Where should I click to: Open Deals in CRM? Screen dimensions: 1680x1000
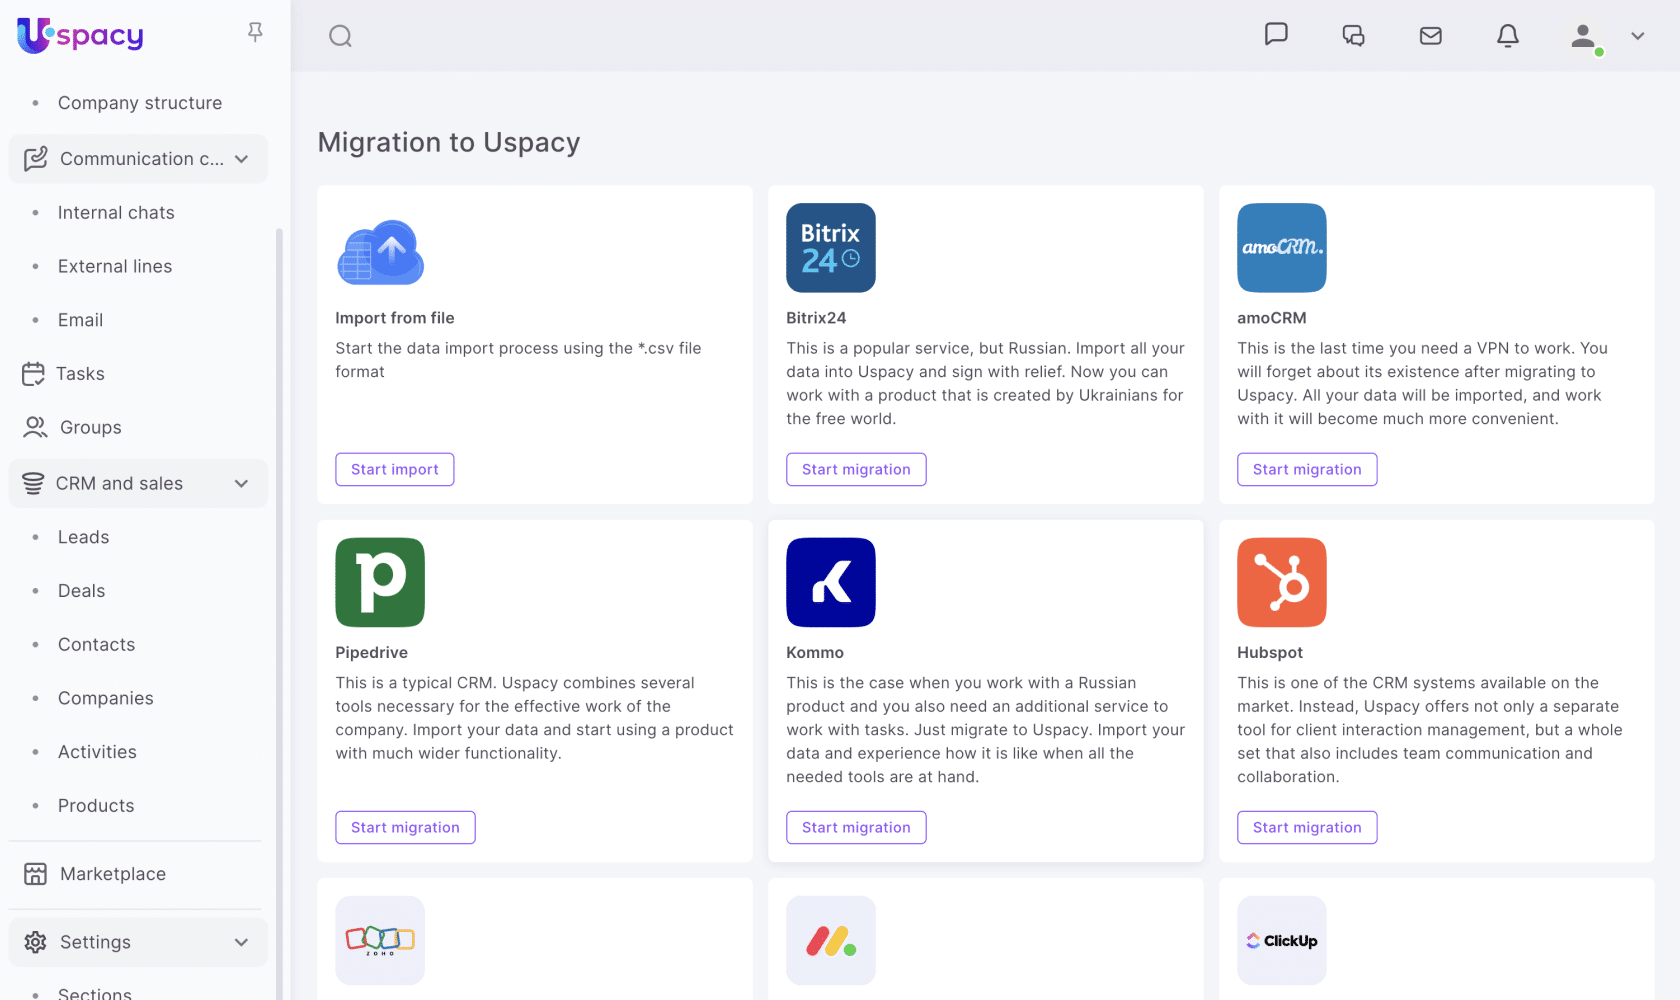coord(81,591)
